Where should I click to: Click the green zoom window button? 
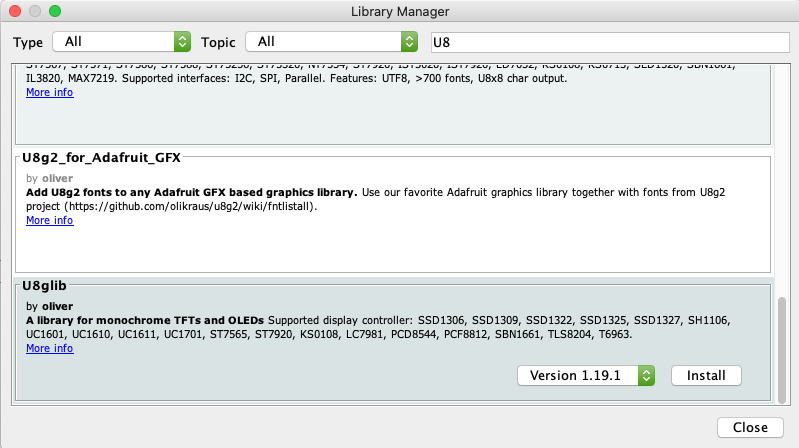[54, 12]
